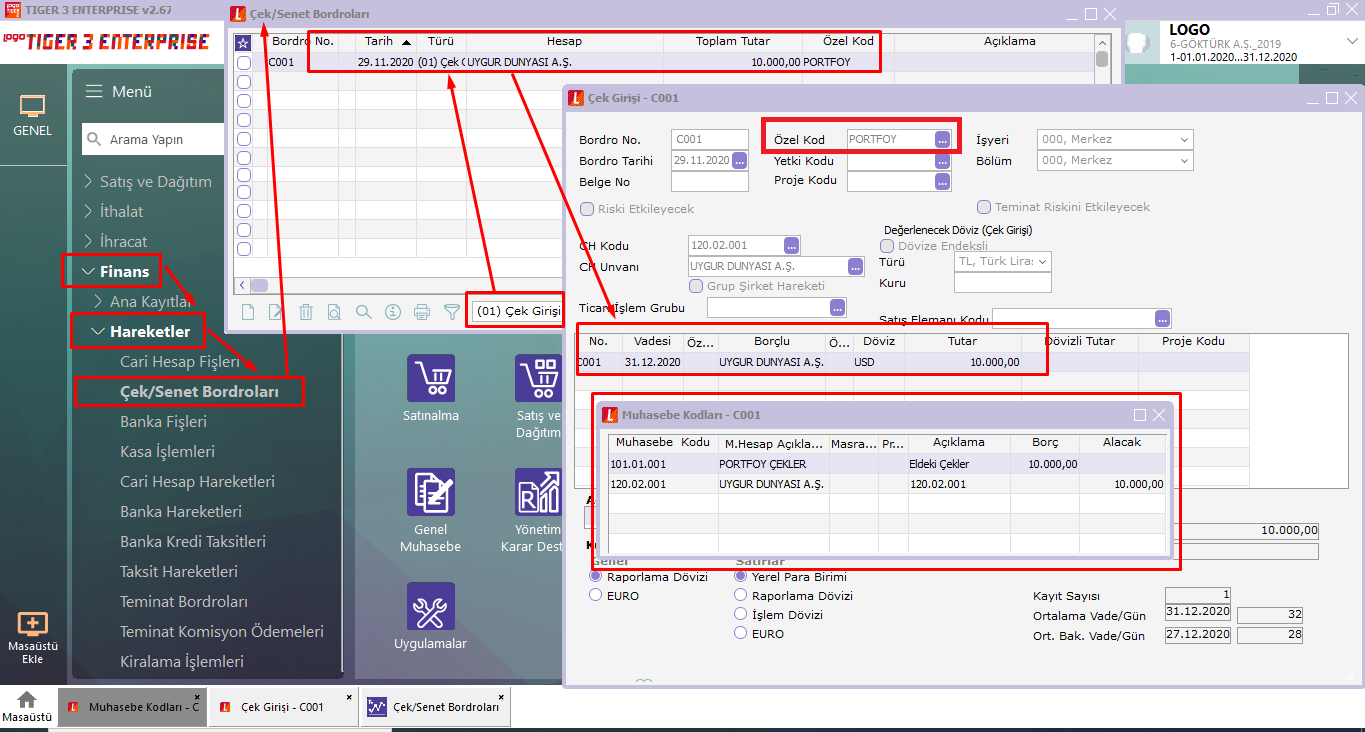Open Teminat Bordroları menu item
This screenshot has height=732, width=1365.
(x=184, y=602)
